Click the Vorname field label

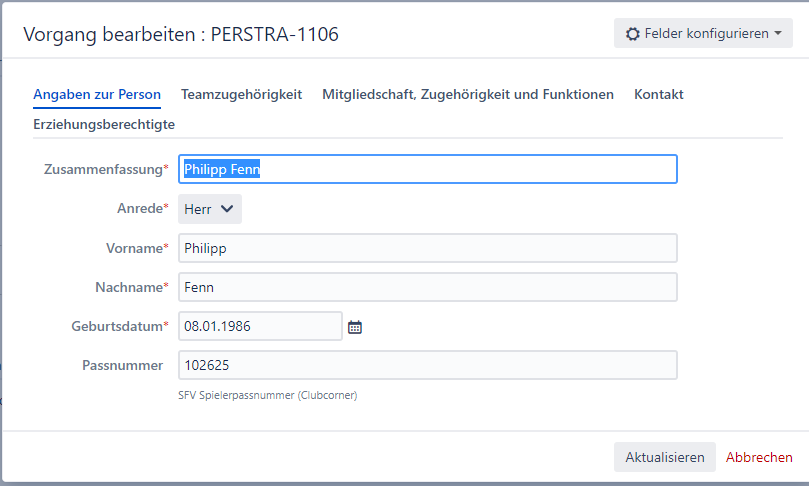[134, 248]
